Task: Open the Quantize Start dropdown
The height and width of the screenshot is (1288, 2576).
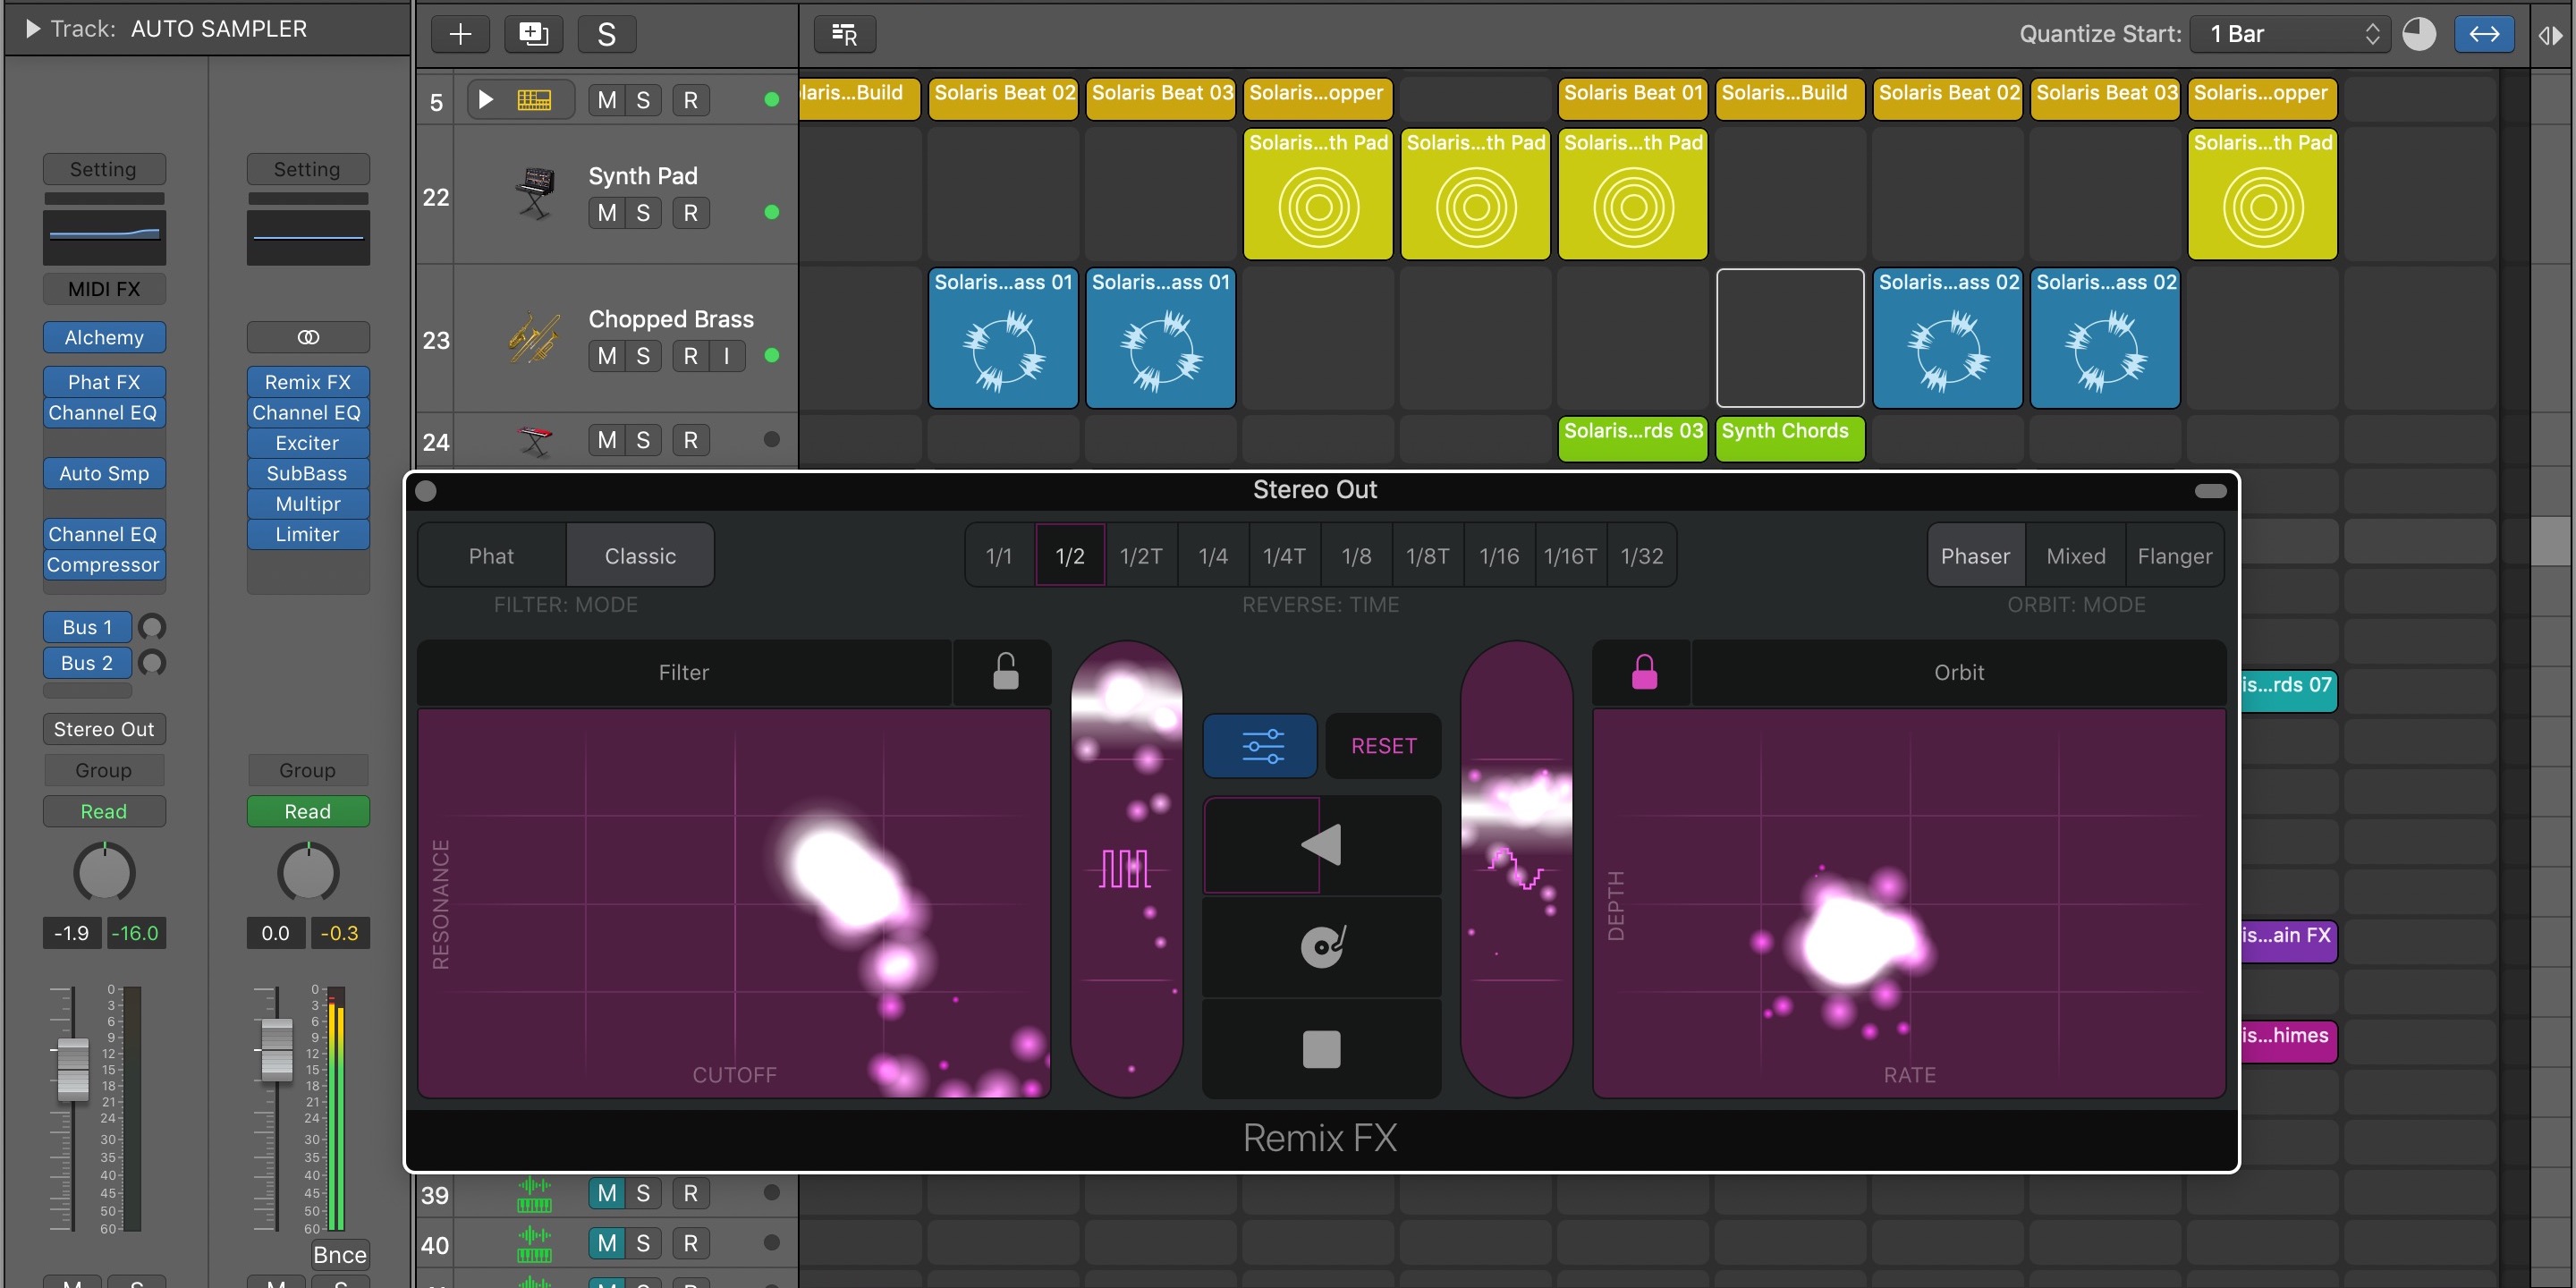Action: [x=2289, y=34]
